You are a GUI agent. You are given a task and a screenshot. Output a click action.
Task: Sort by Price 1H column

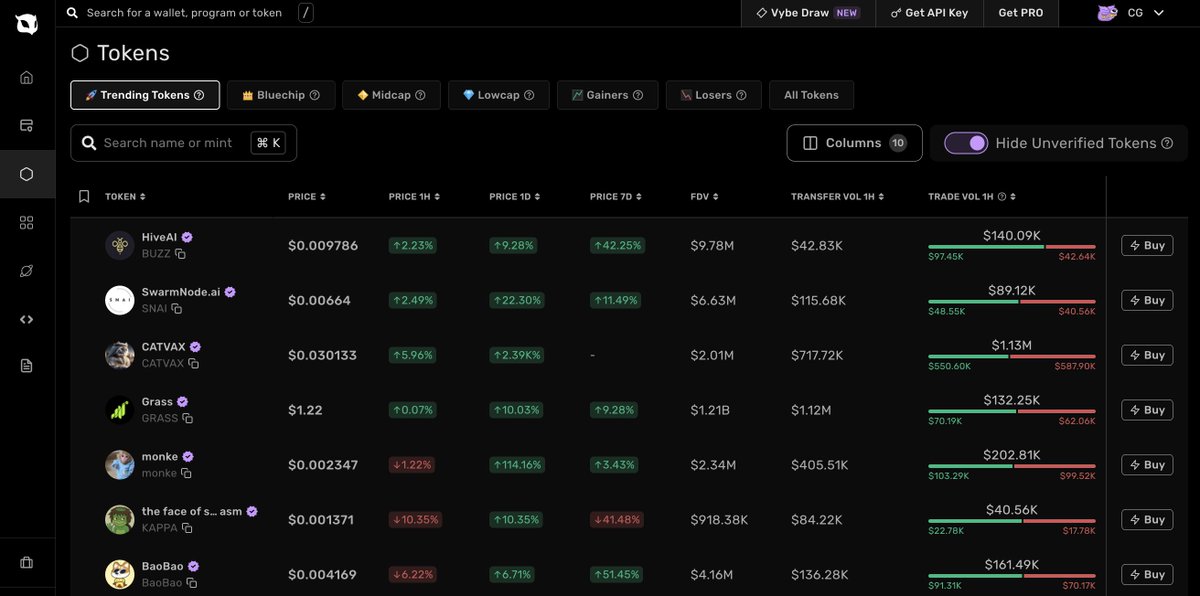click(414, 197)
